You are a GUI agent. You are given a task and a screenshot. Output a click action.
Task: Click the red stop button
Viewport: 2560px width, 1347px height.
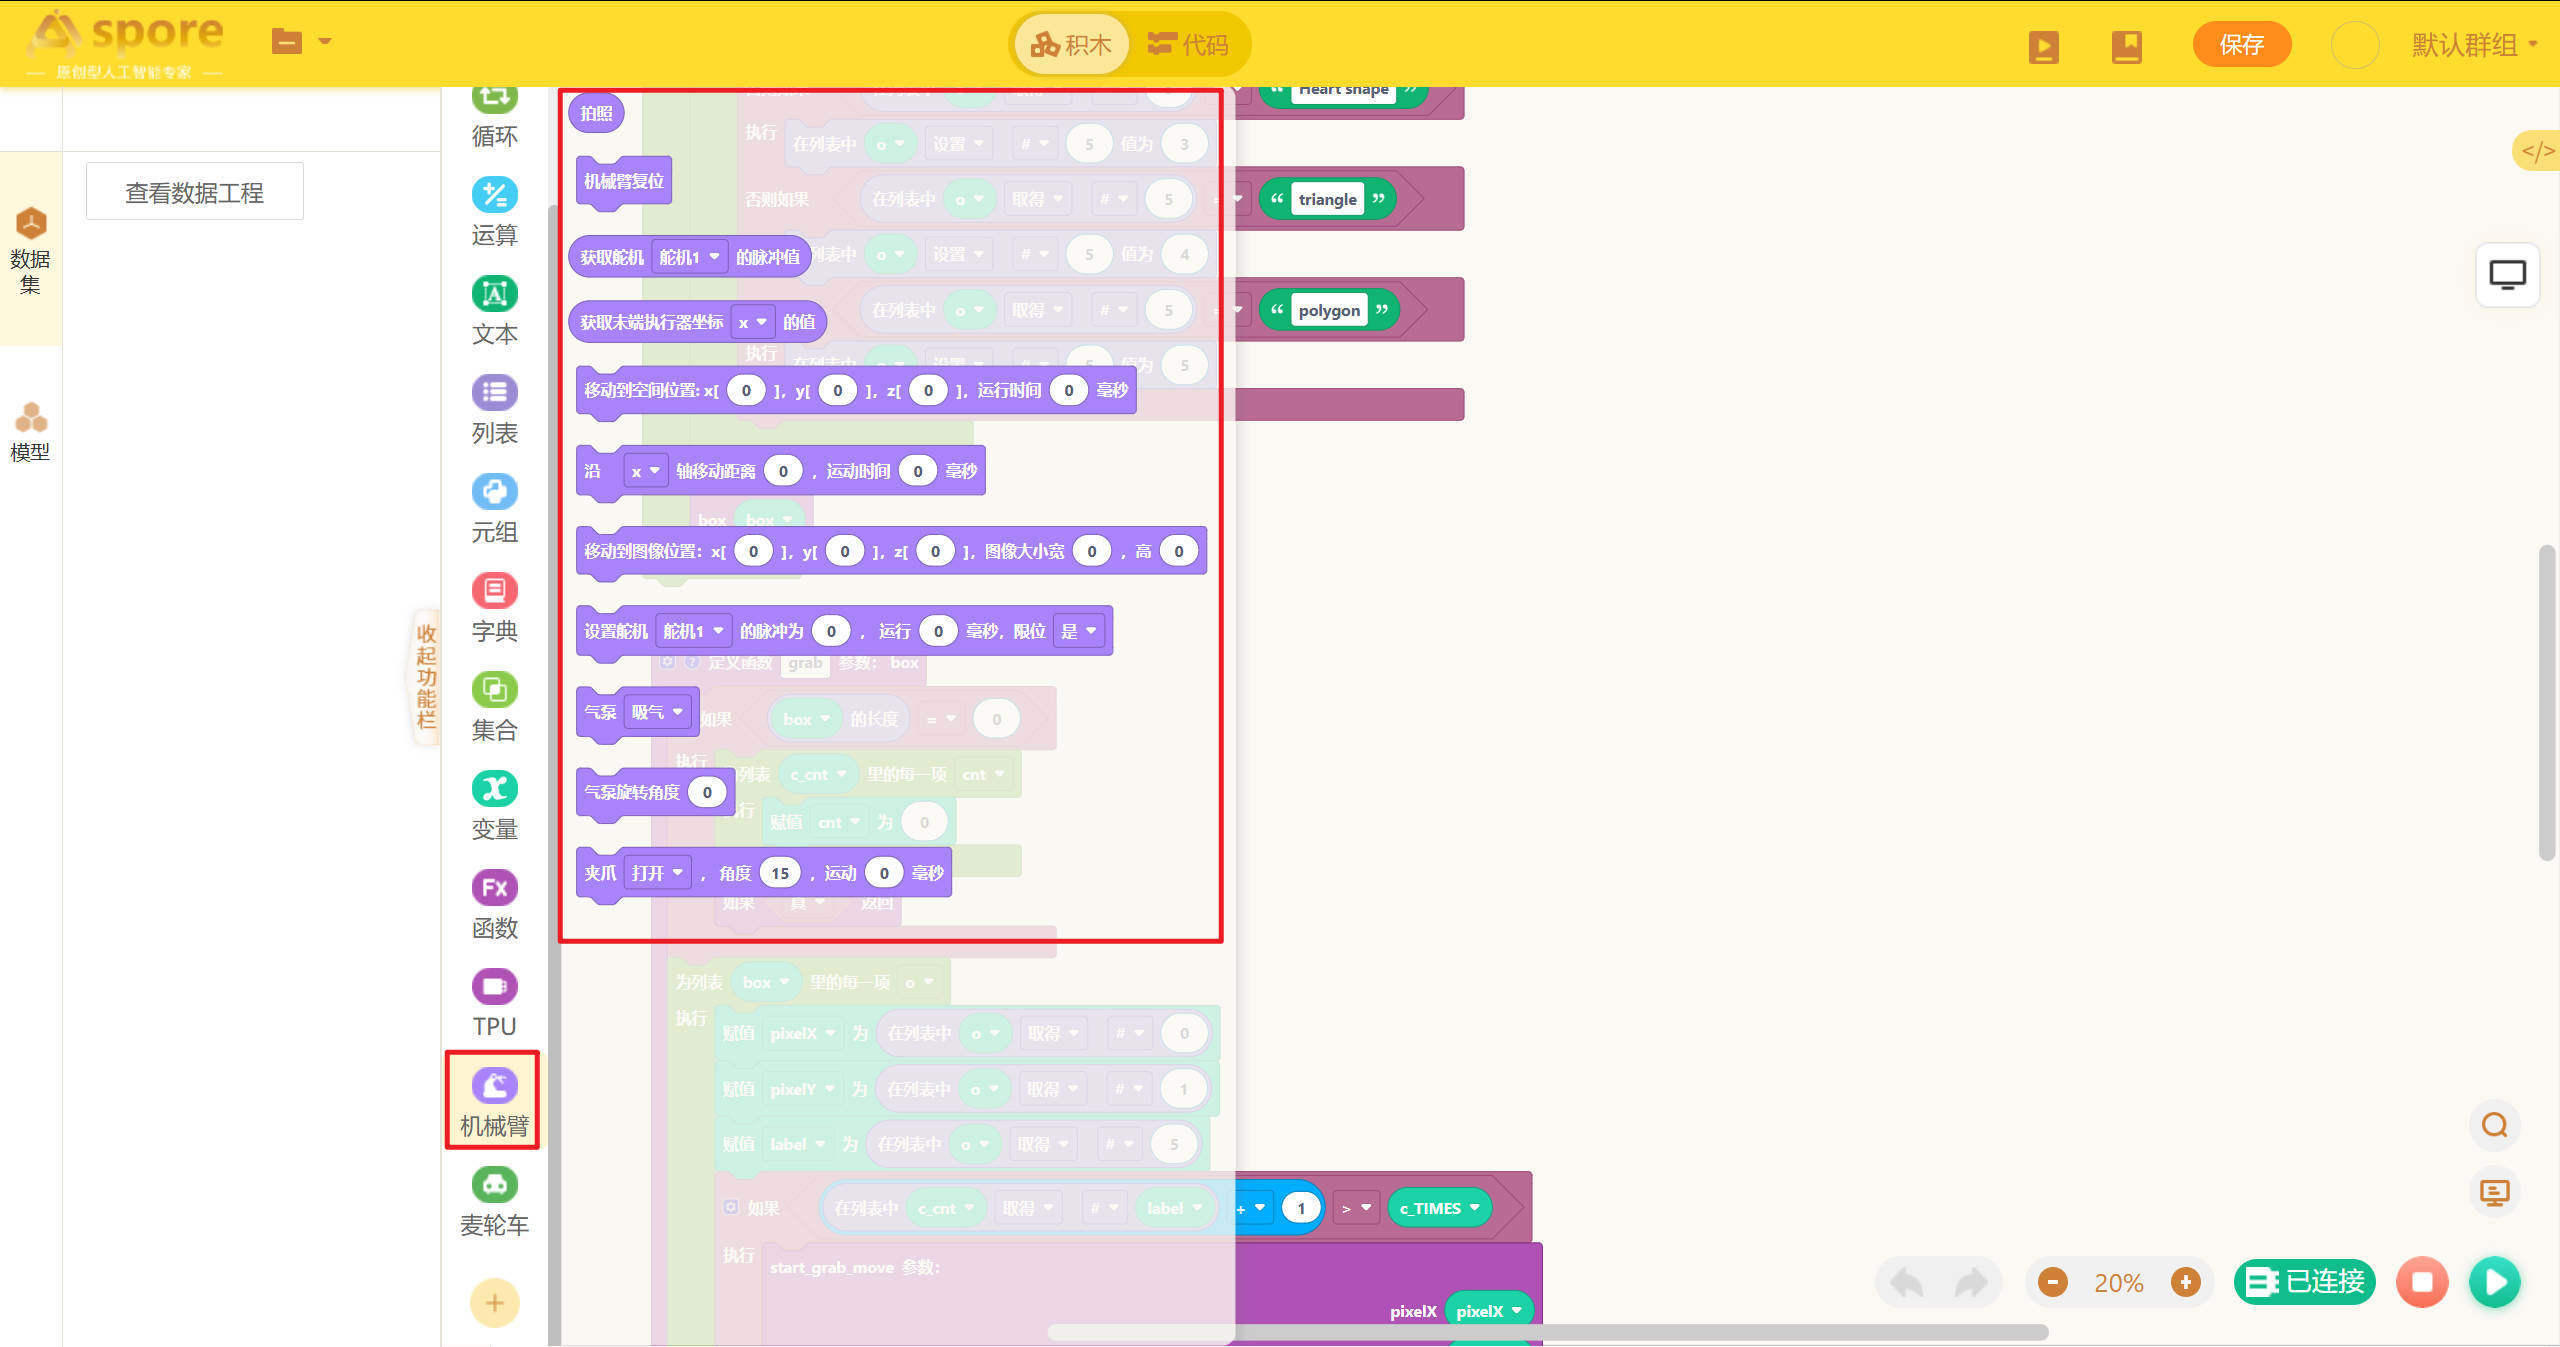pyautogui.click(x=2422, y=1281)
